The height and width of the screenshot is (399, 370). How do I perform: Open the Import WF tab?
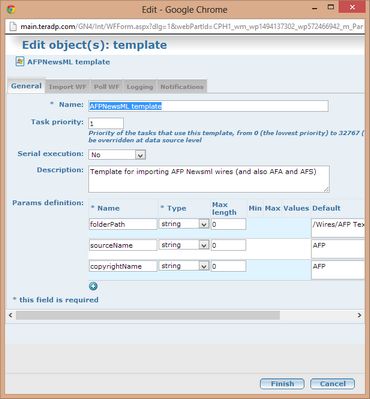point(68,87)
